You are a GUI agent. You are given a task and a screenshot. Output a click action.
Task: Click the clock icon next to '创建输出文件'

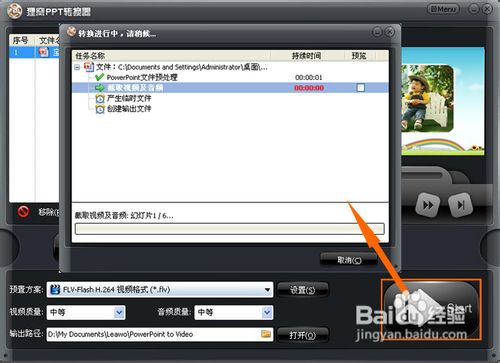(100, 109)
